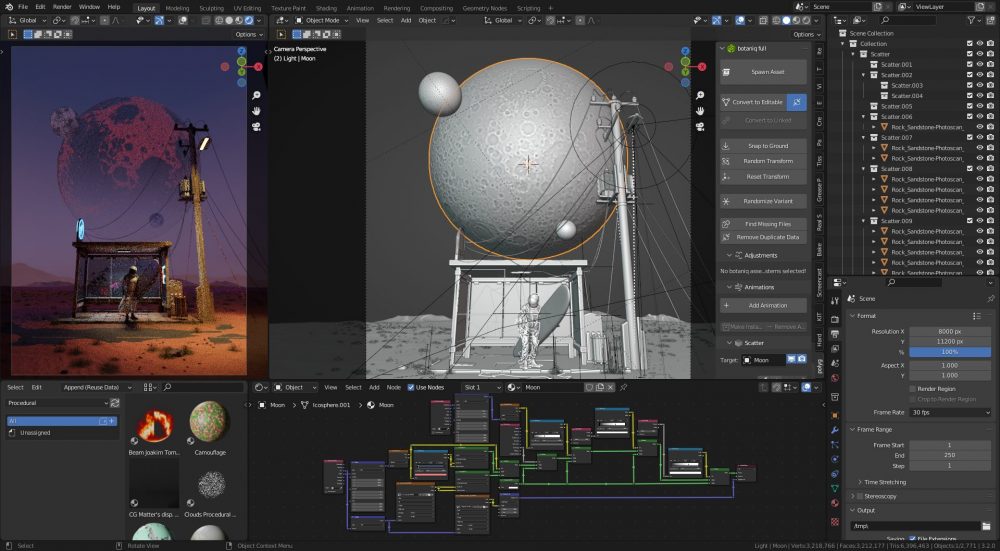Hide Scatter.001 collection with eye icon

[980, 64]
